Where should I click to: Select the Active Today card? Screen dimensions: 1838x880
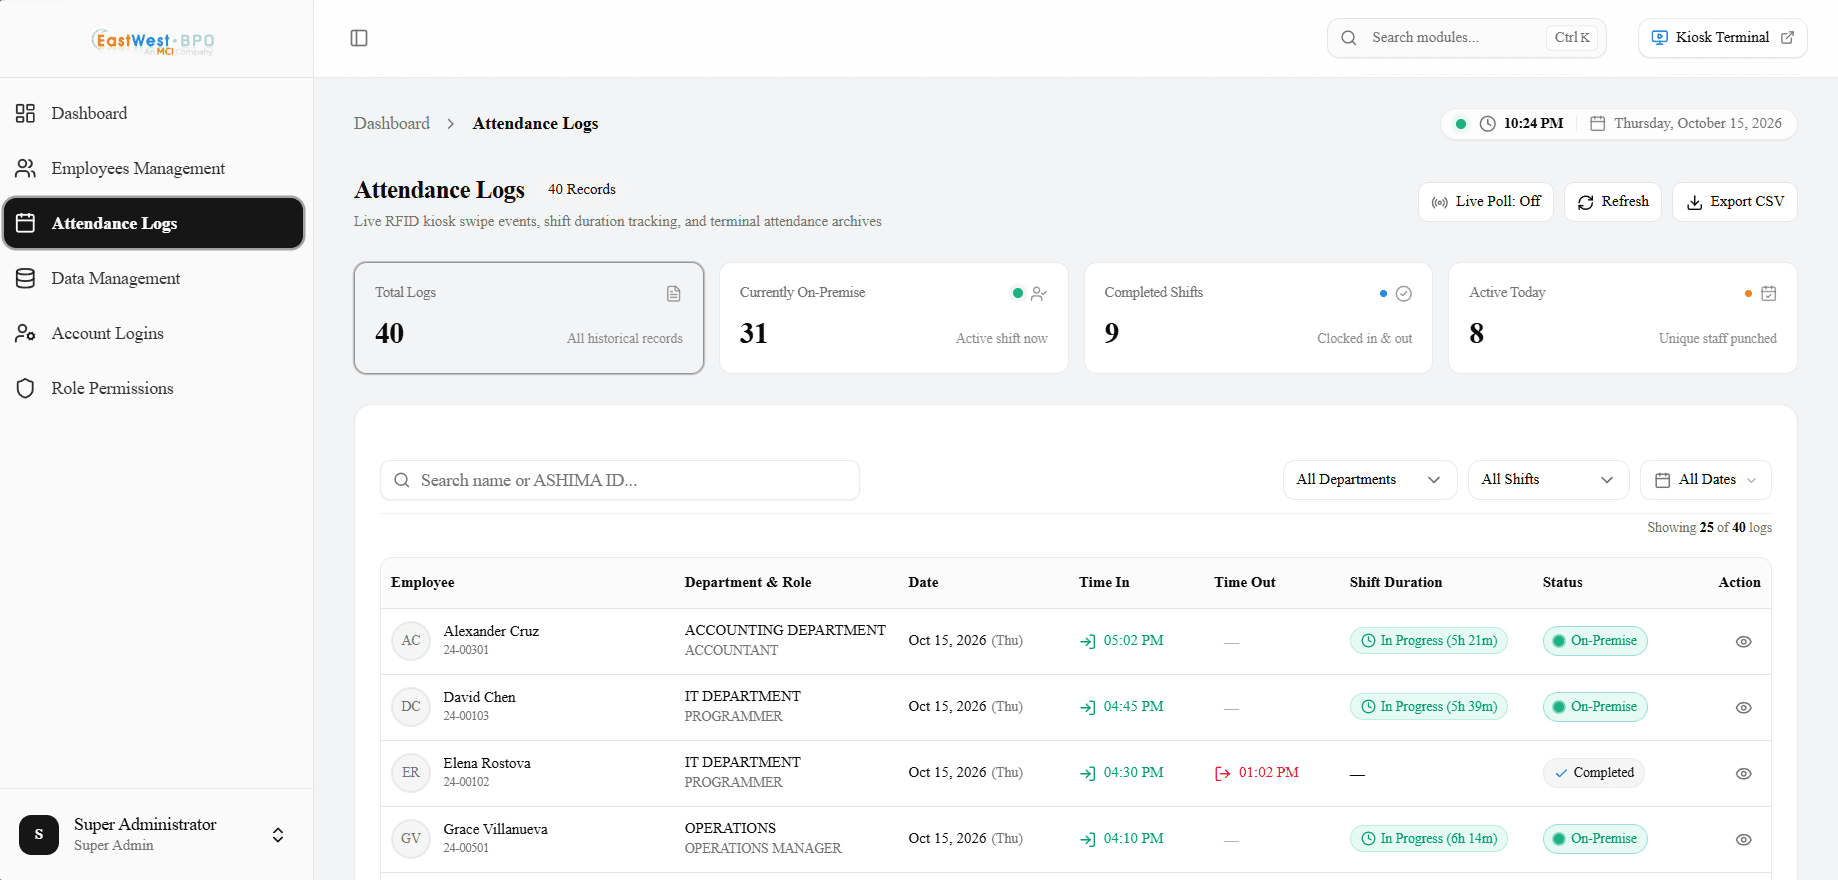(x=1623, y=318)
